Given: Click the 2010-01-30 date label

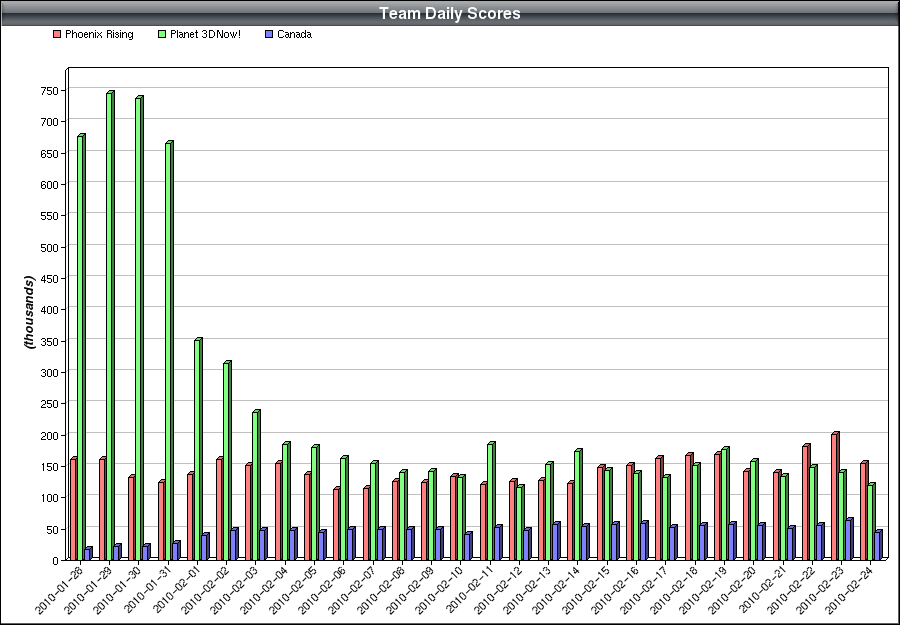Looking at the screenshot, I should tap(118, 589).
